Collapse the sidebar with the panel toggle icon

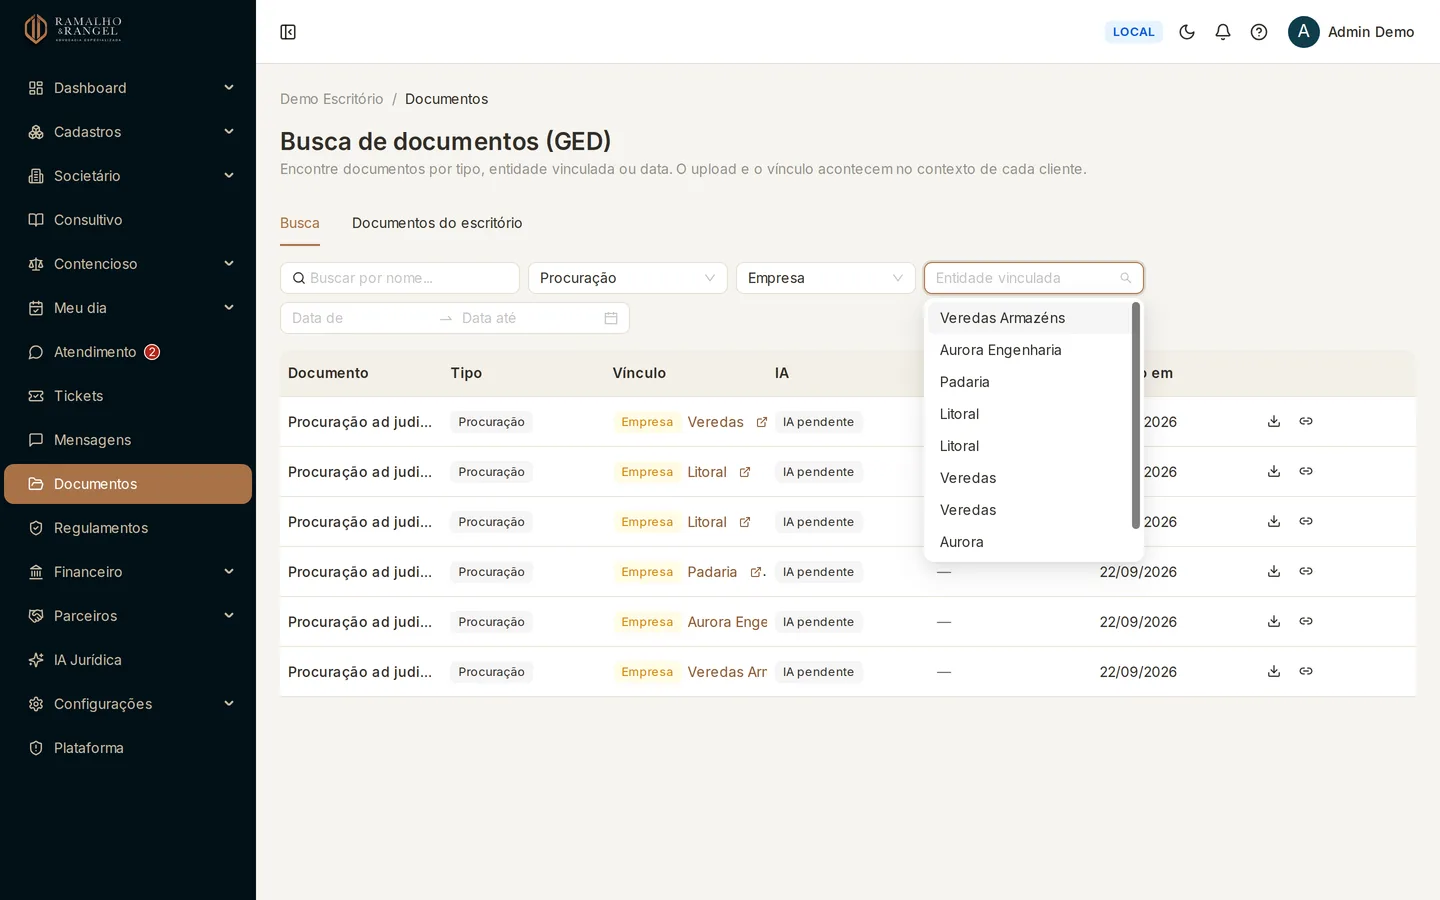point(288,32)
